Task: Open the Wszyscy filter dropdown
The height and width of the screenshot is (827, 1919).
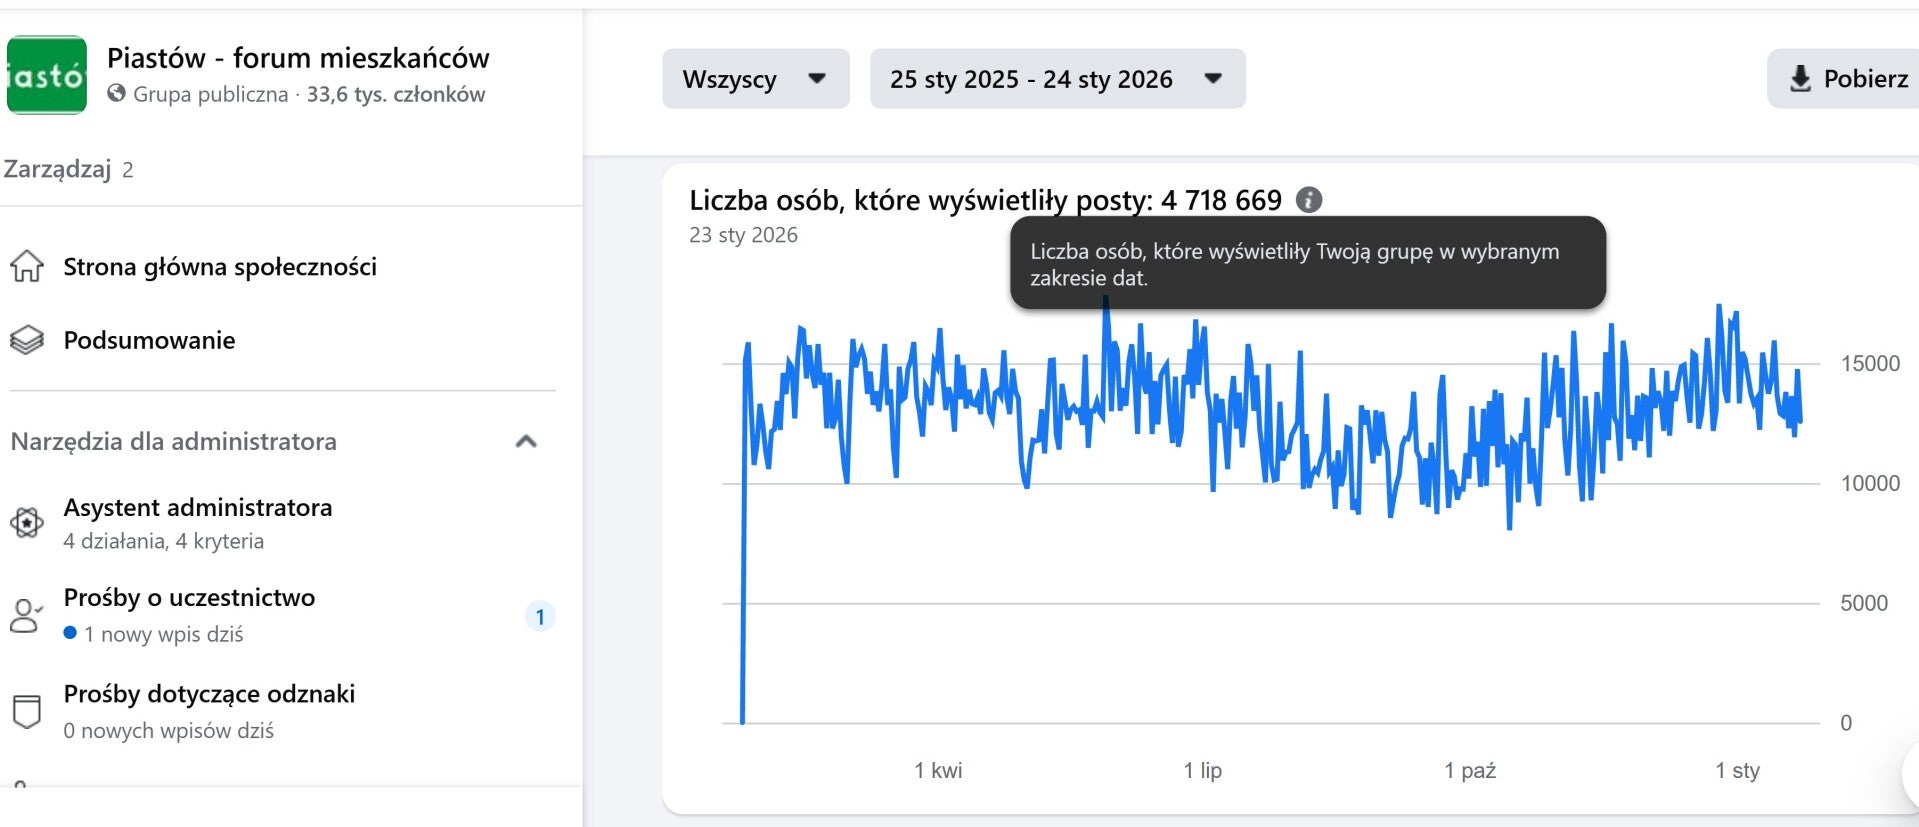Action: 755,79
